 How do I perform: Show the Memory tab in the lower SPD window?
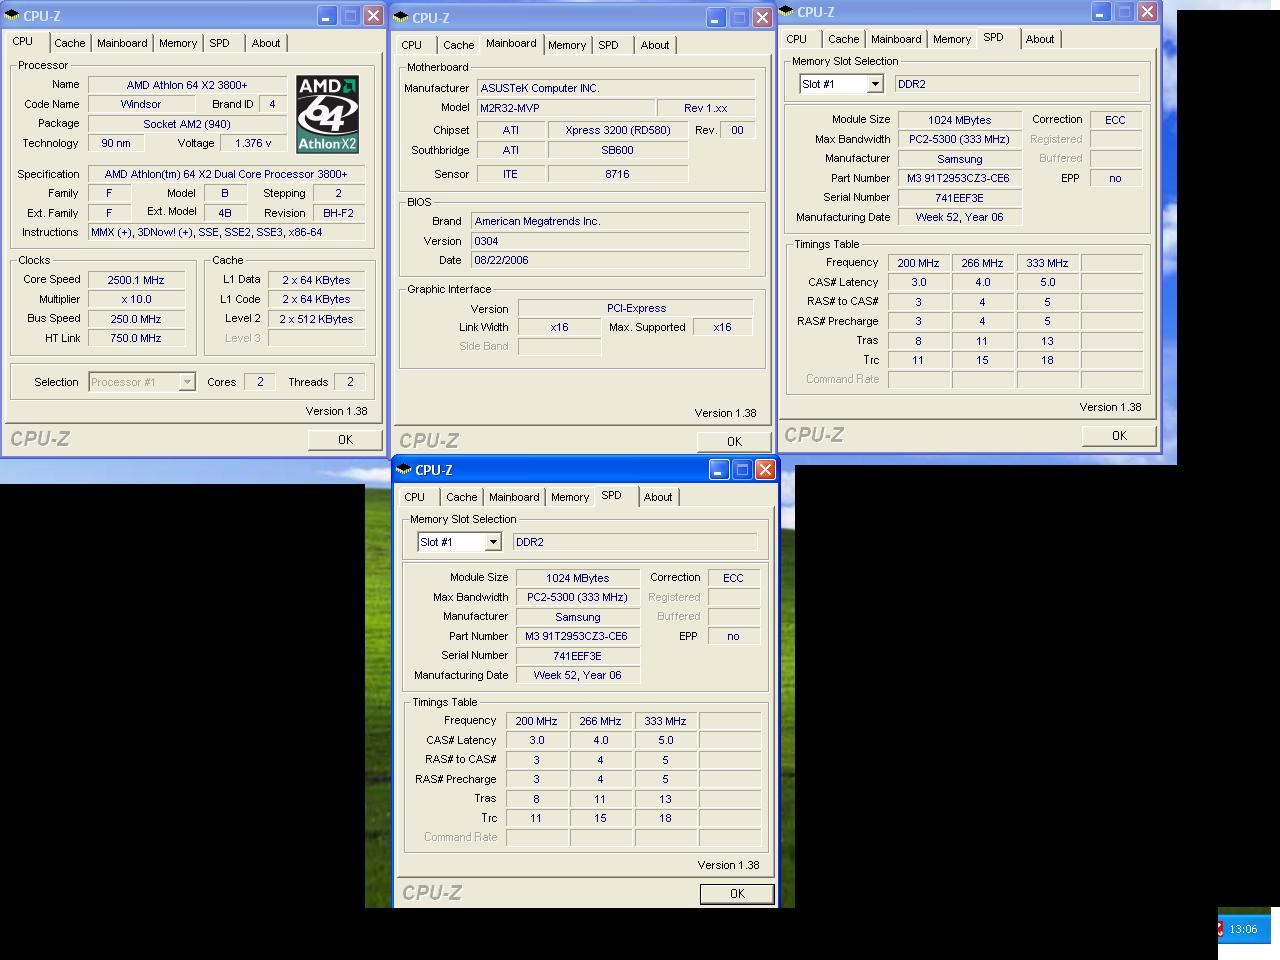(x=570, y=497)
